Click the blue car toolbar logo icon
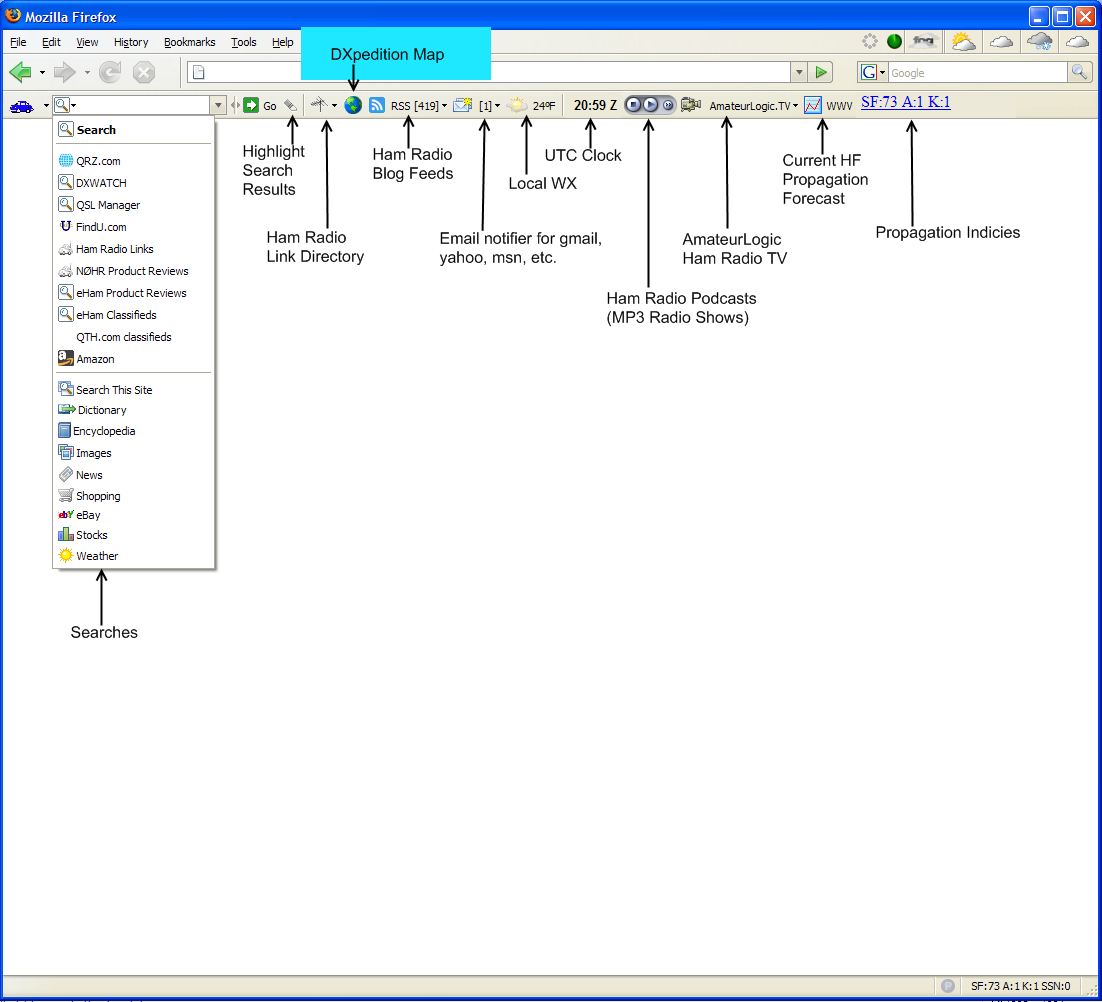 22,106
